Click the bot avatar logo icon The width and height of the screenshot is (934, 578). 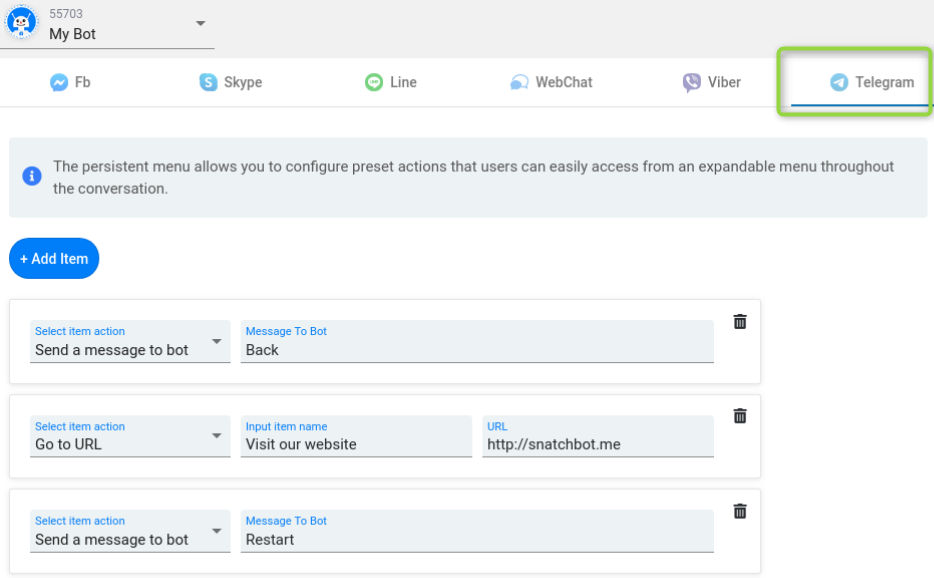click(x=21, y=22)
